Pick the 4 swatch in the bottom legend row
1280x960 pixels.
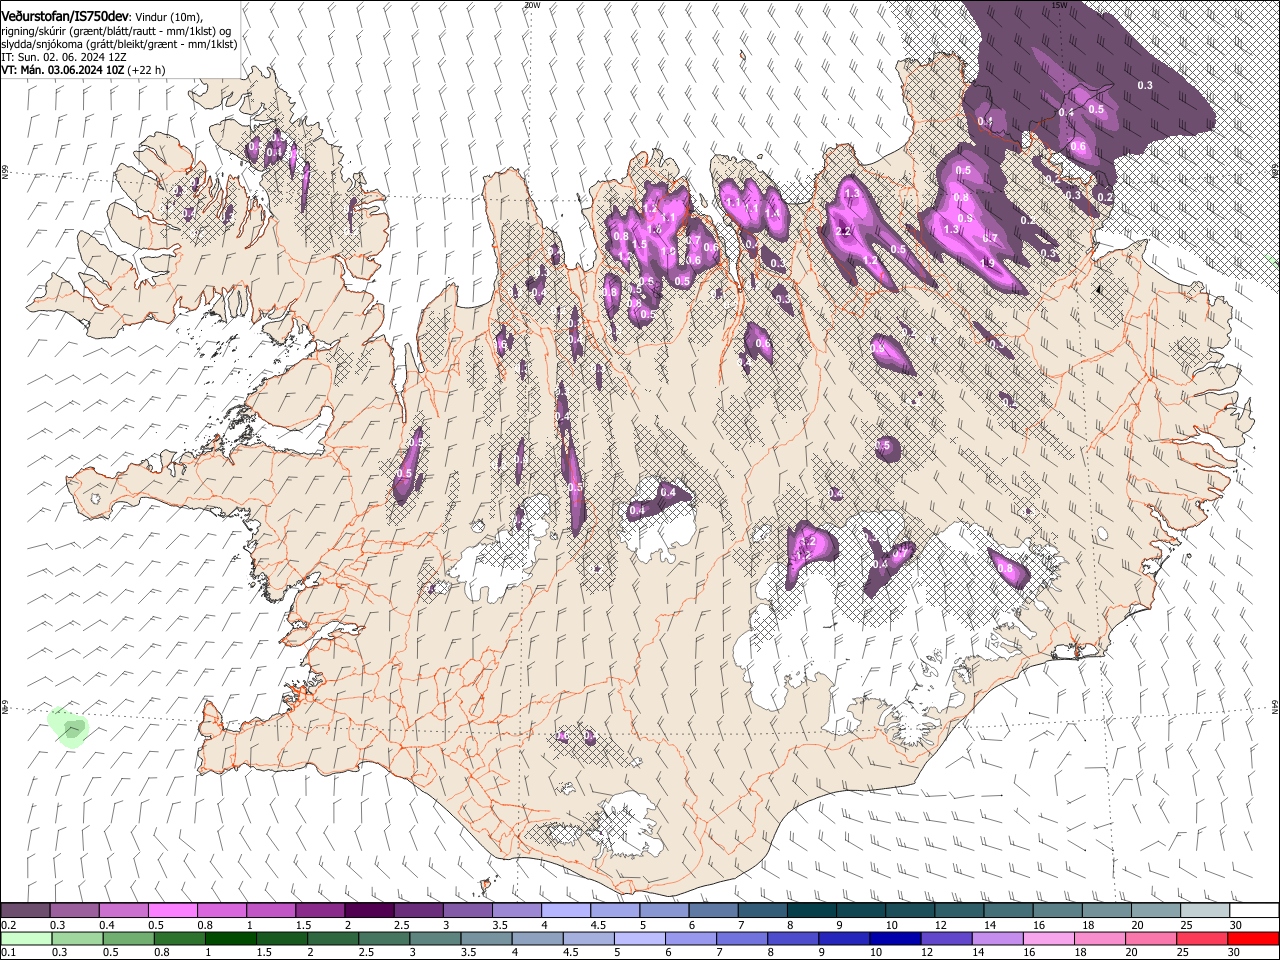(537, 938)
